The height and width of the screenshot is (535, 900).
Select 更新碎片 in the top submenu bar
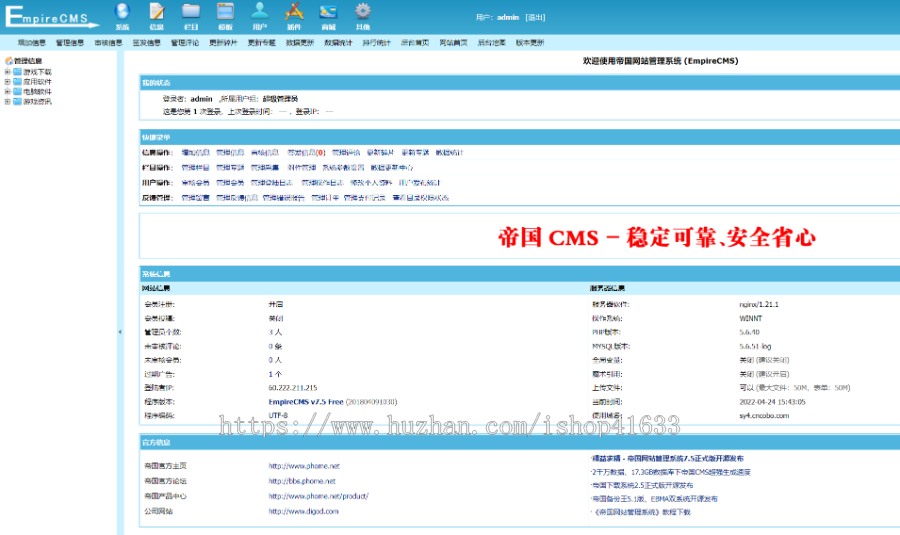click(223, 42)
